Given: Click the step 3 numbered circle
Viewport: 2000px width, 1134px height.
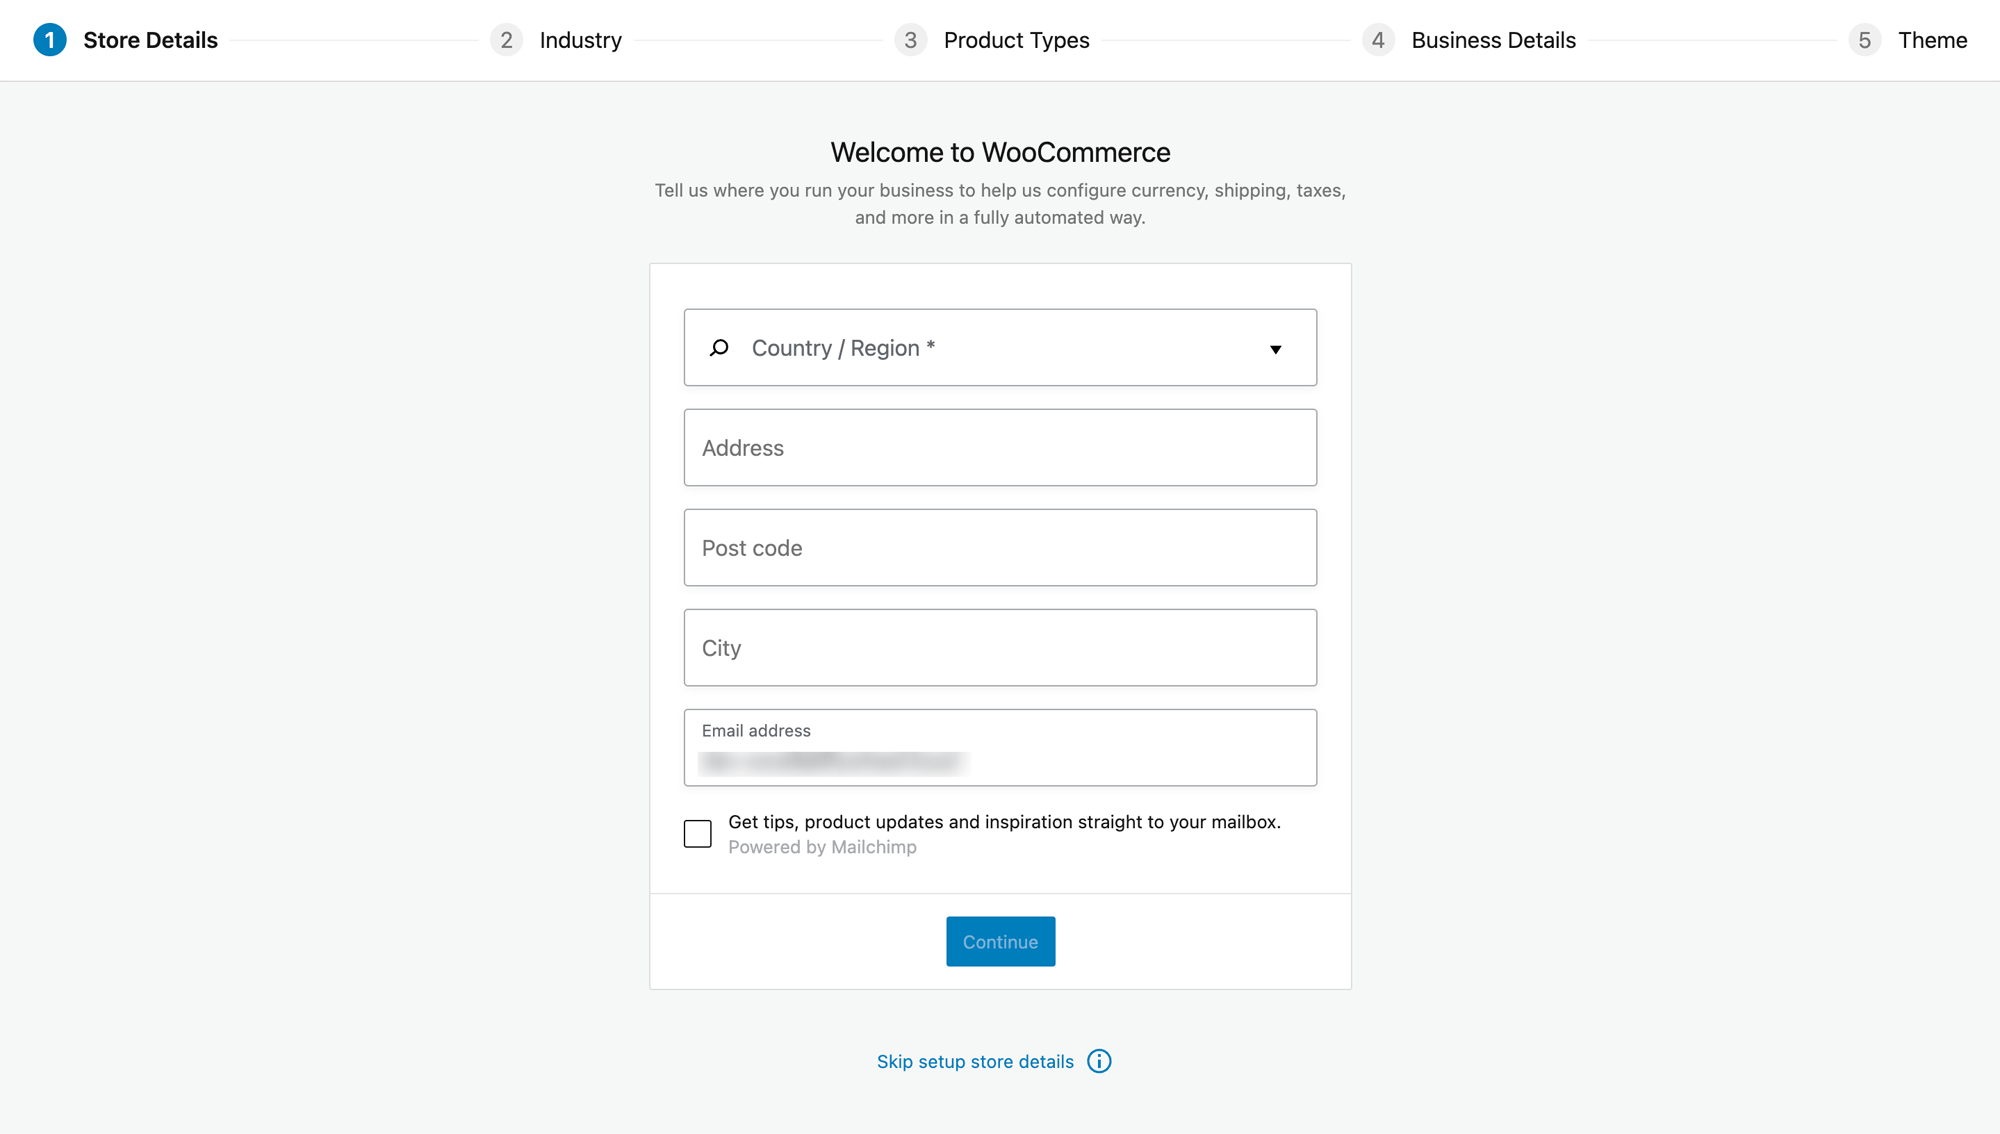Looking at the screenshot, I should pos(911,40).
